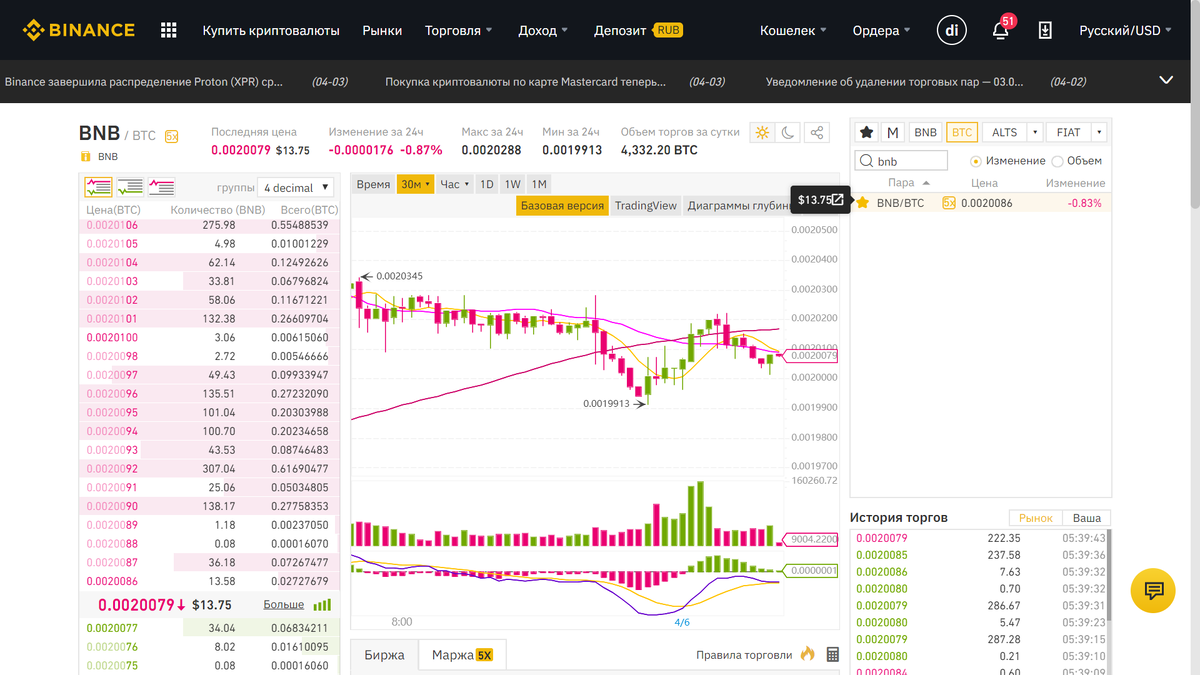Select Время chart mode
The image size is (1200, 675).
click(373, 184)
